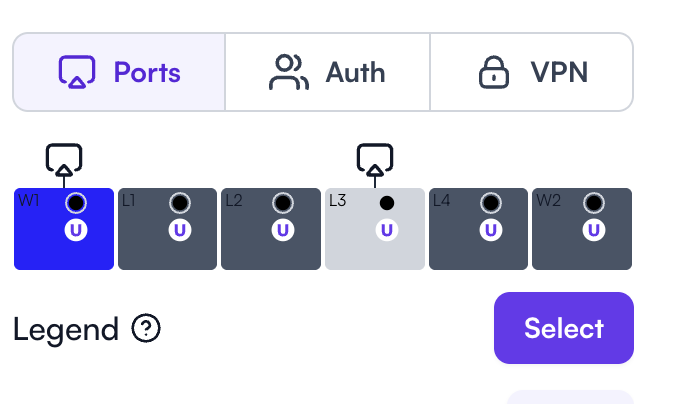Click the U badge on port L1
Viewport: 682px width, 404px height.
tap(180, 230)
